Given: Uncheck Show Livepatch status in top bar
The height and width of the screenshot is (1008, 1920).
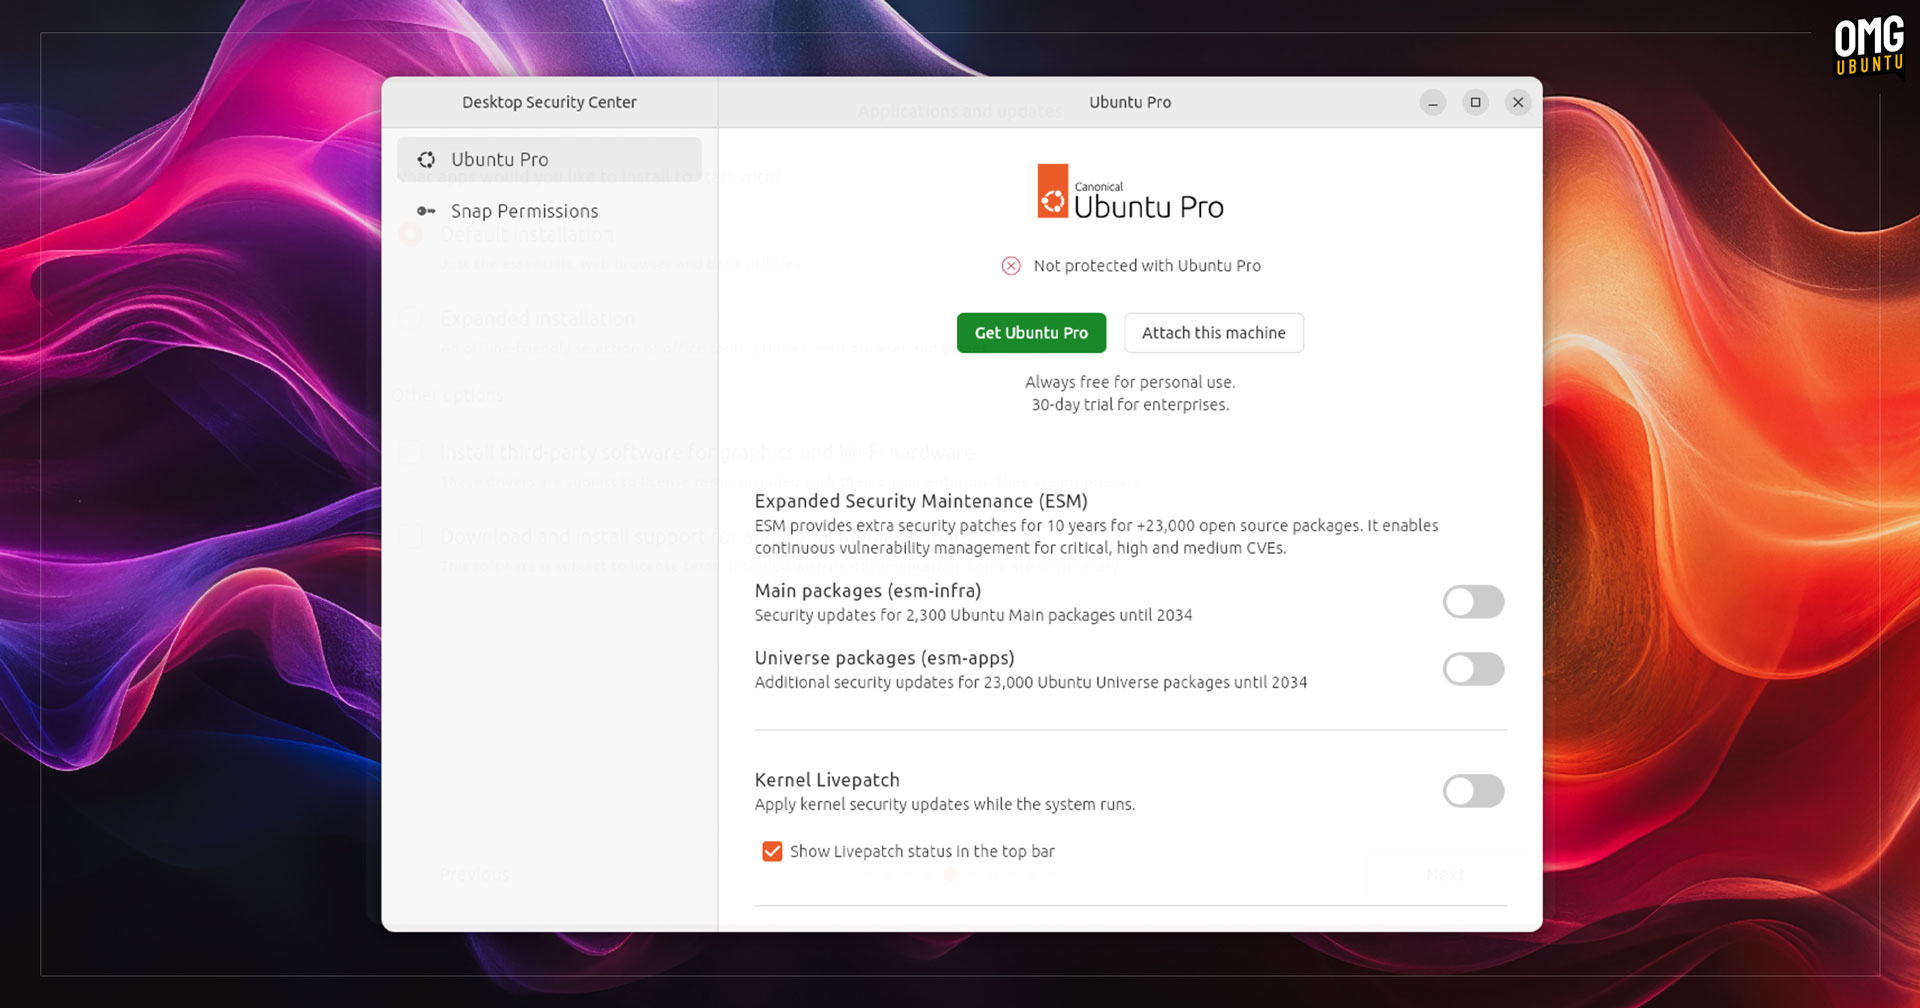Looking at the screenshot, I should [772, 851].
